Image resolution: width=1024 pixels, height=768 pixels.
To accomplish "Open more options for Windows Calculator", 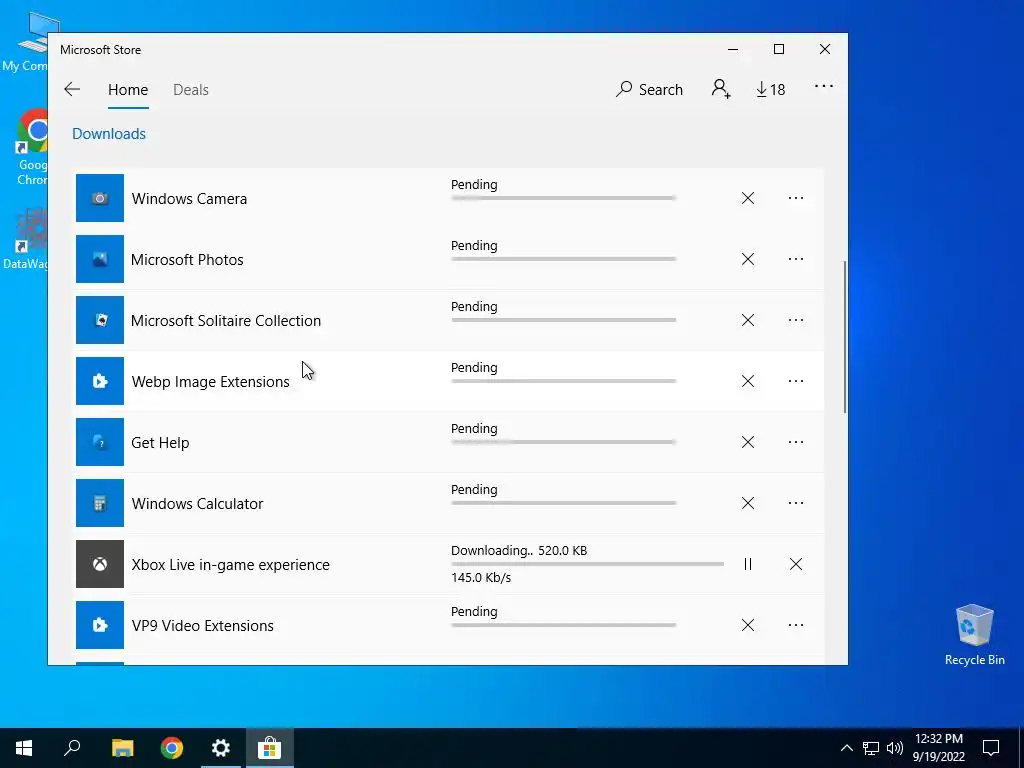I will coord(795,503).
